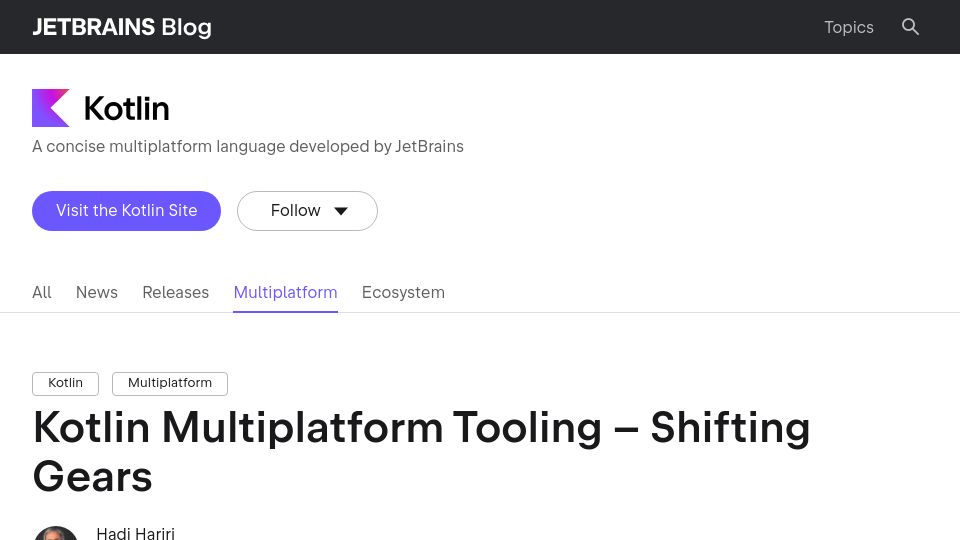Select the Multiplatform tab

coord(285,293)
